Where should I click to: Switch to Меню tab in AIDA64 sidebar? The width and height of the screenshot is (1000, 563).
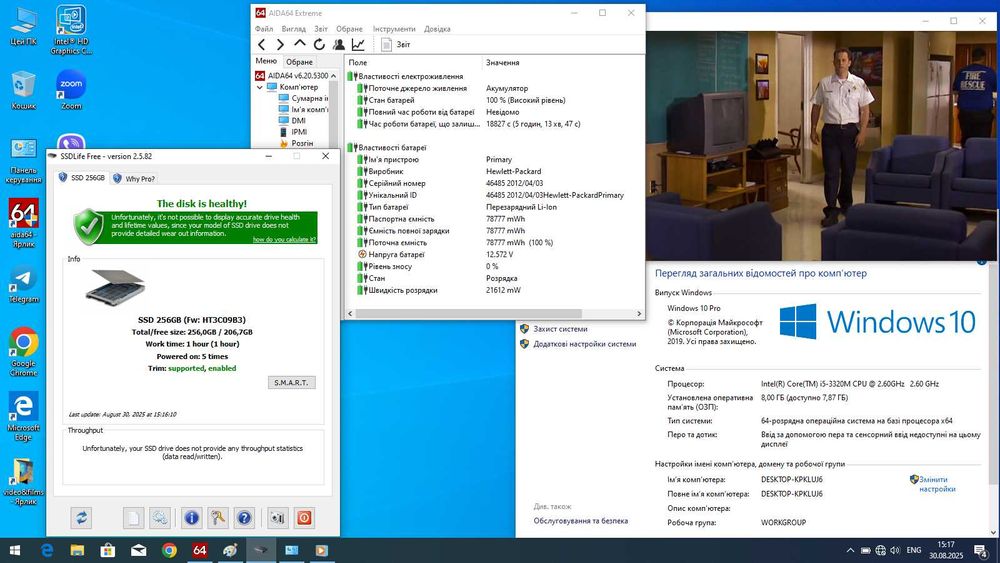pyautogui.click(x=266, y=61)
